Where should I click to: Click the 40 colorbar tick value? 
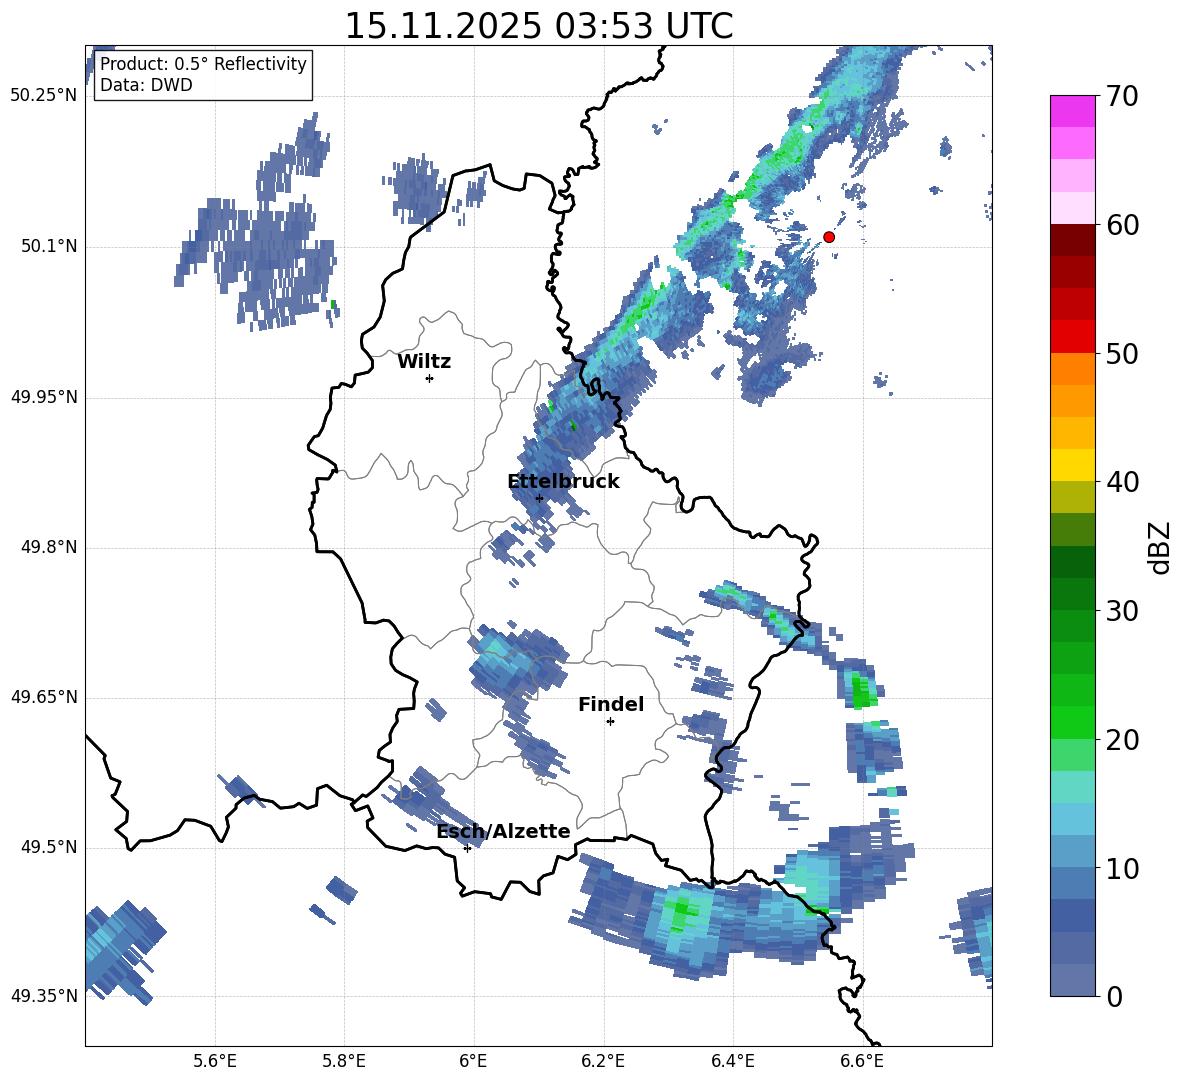[x=1122, y=482]
